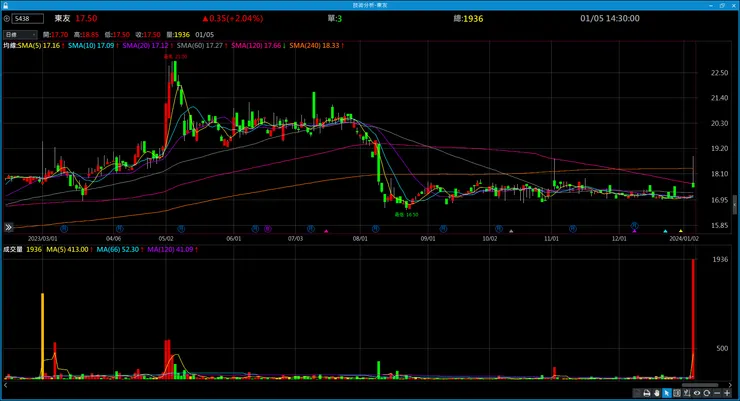This screenshot has width=740, height=401.
Task: Click the 22.50 price axis label
Action: (x=719, y=73)
